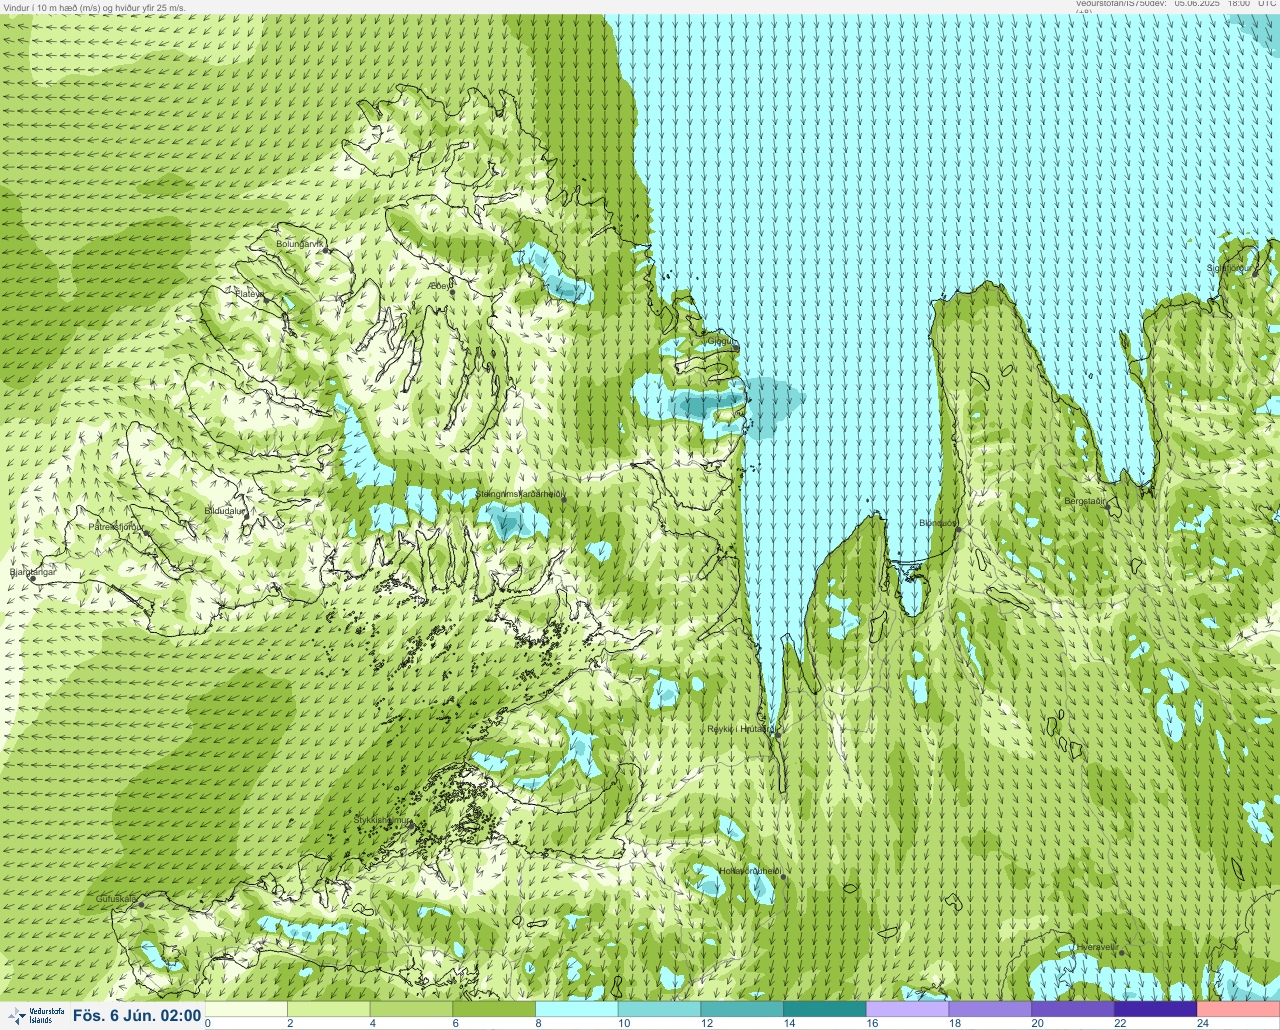Pick the 10–12 m/s legend swatch
Viewport: 1280px width, 1030px height.
pyautogui.click(x=659, y=1009)
